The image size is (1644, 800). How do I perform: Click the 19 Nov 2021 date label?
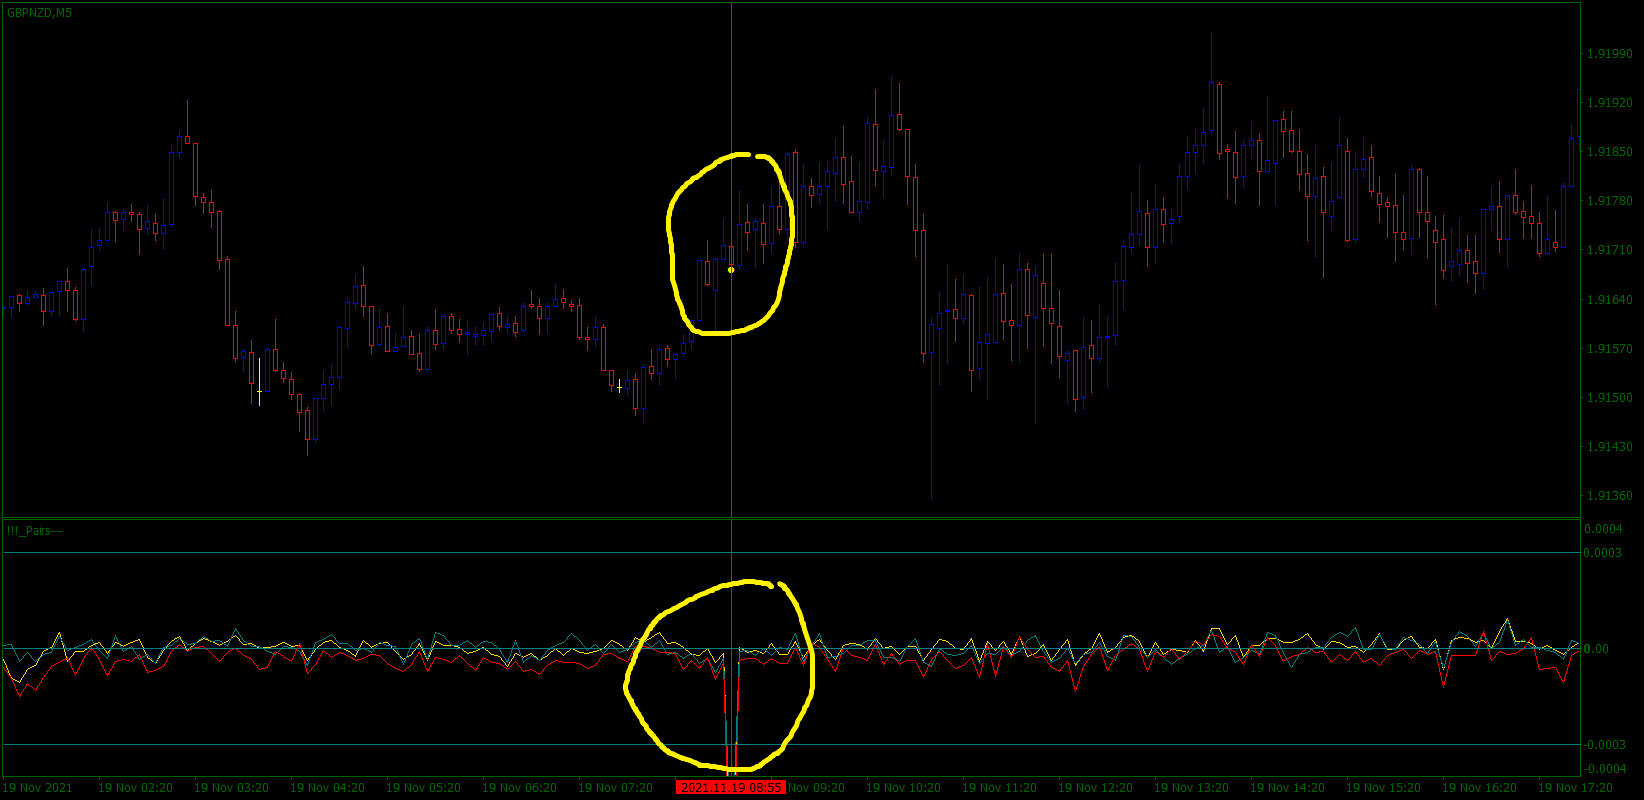(x=38, y=788)
